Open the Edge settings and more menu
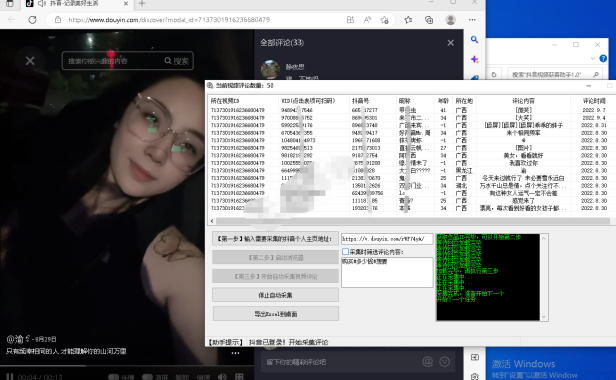The width and height of the screenshot is (616, 380). click(x=472, y=20)
